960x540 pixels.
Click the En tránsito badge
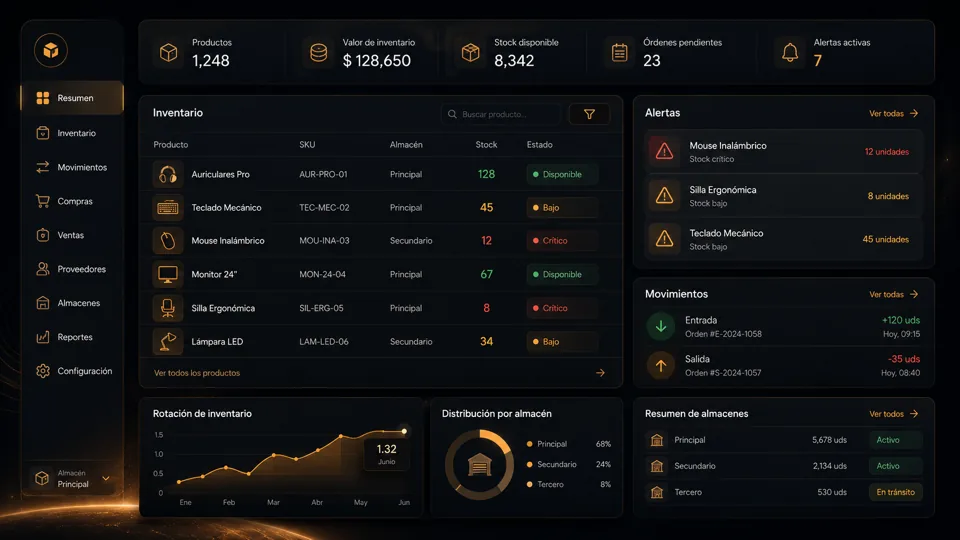895,492
